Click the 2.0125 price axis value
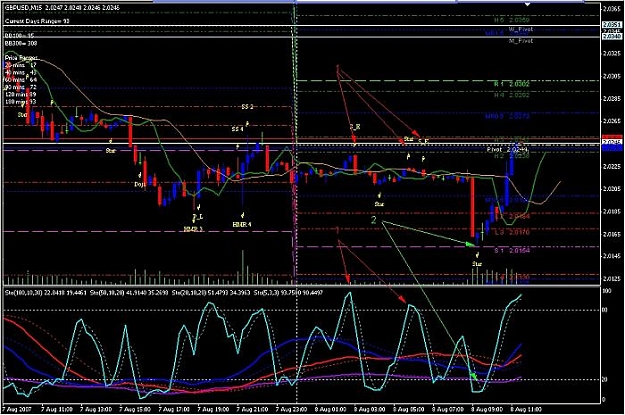Image resolution: width=625 pixels, height=415 pixels. pos(612,279)
